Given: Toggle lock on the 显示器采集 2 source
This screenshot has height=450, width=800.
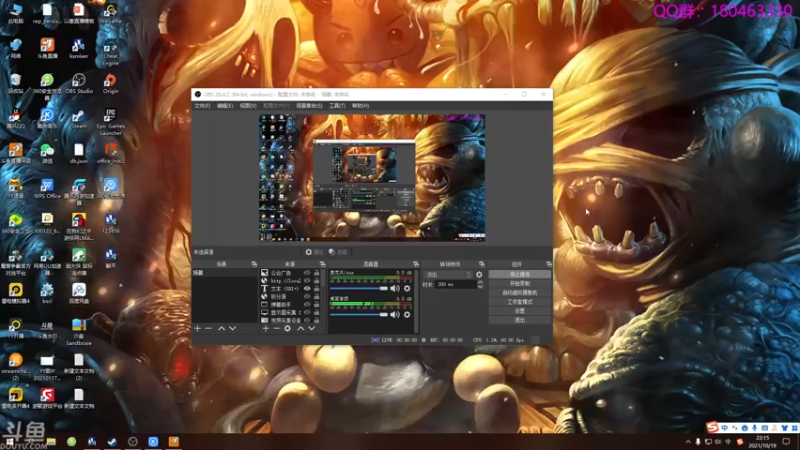Looking at the screenshot, I should tap(316, 312).
